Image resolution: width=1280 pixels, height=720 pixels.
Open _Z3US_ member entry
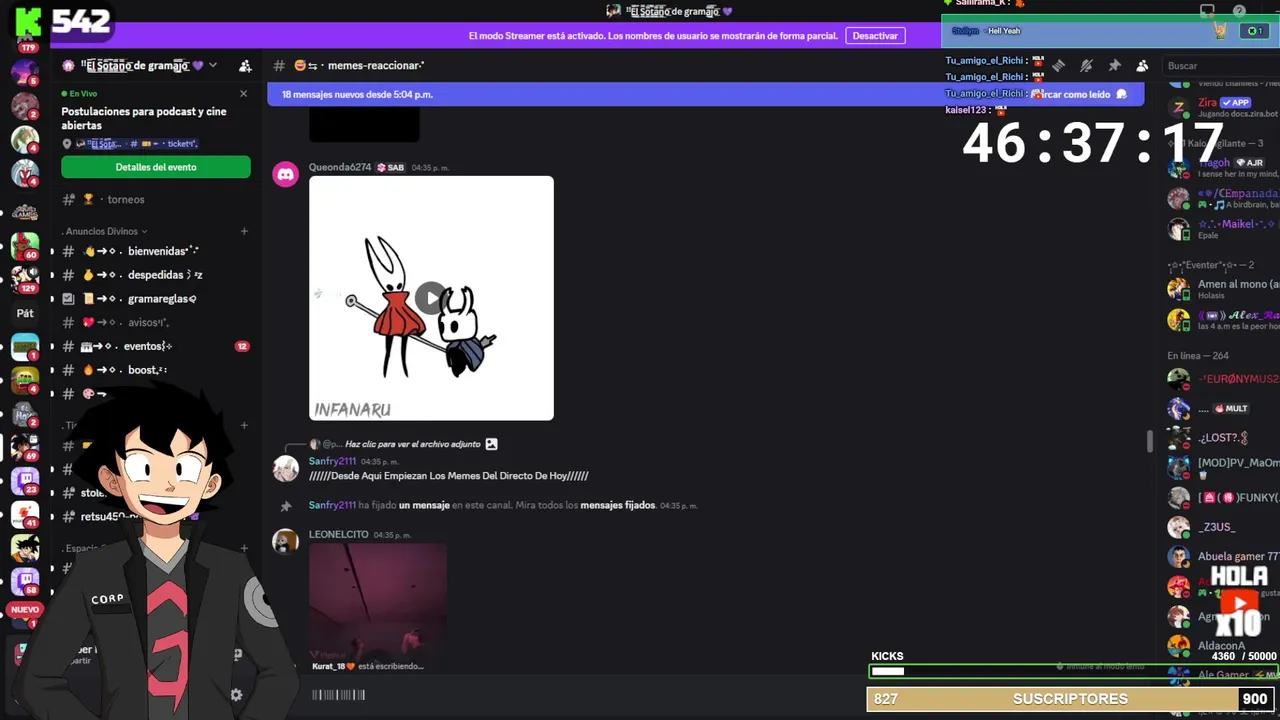coord(1222,527)
